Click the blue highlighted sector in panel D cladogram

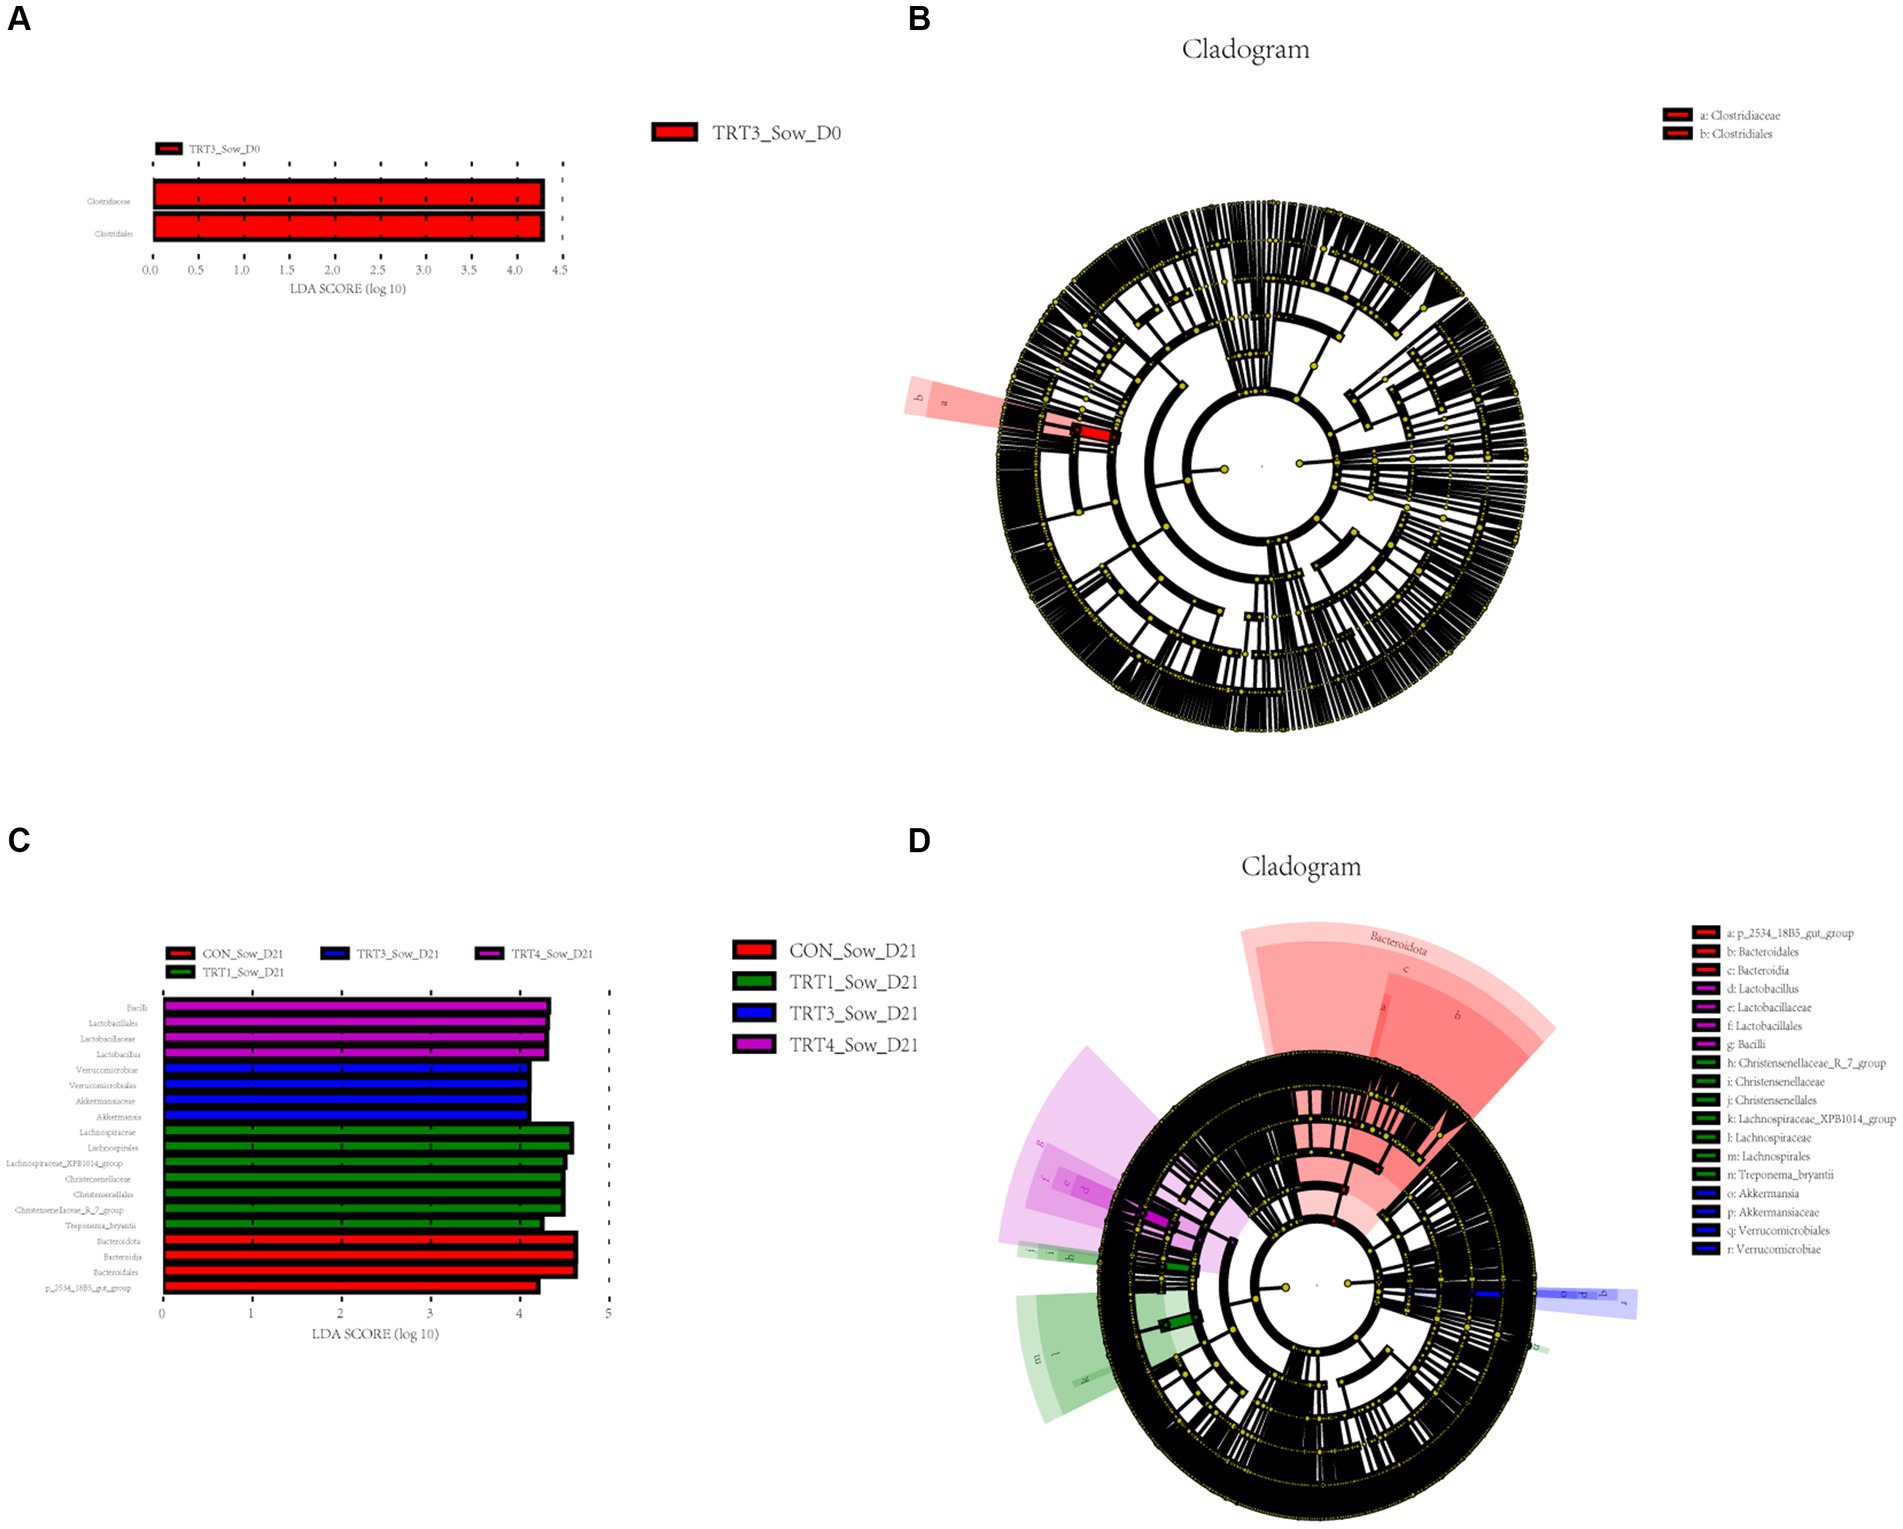click(x=1585, y=1301)
